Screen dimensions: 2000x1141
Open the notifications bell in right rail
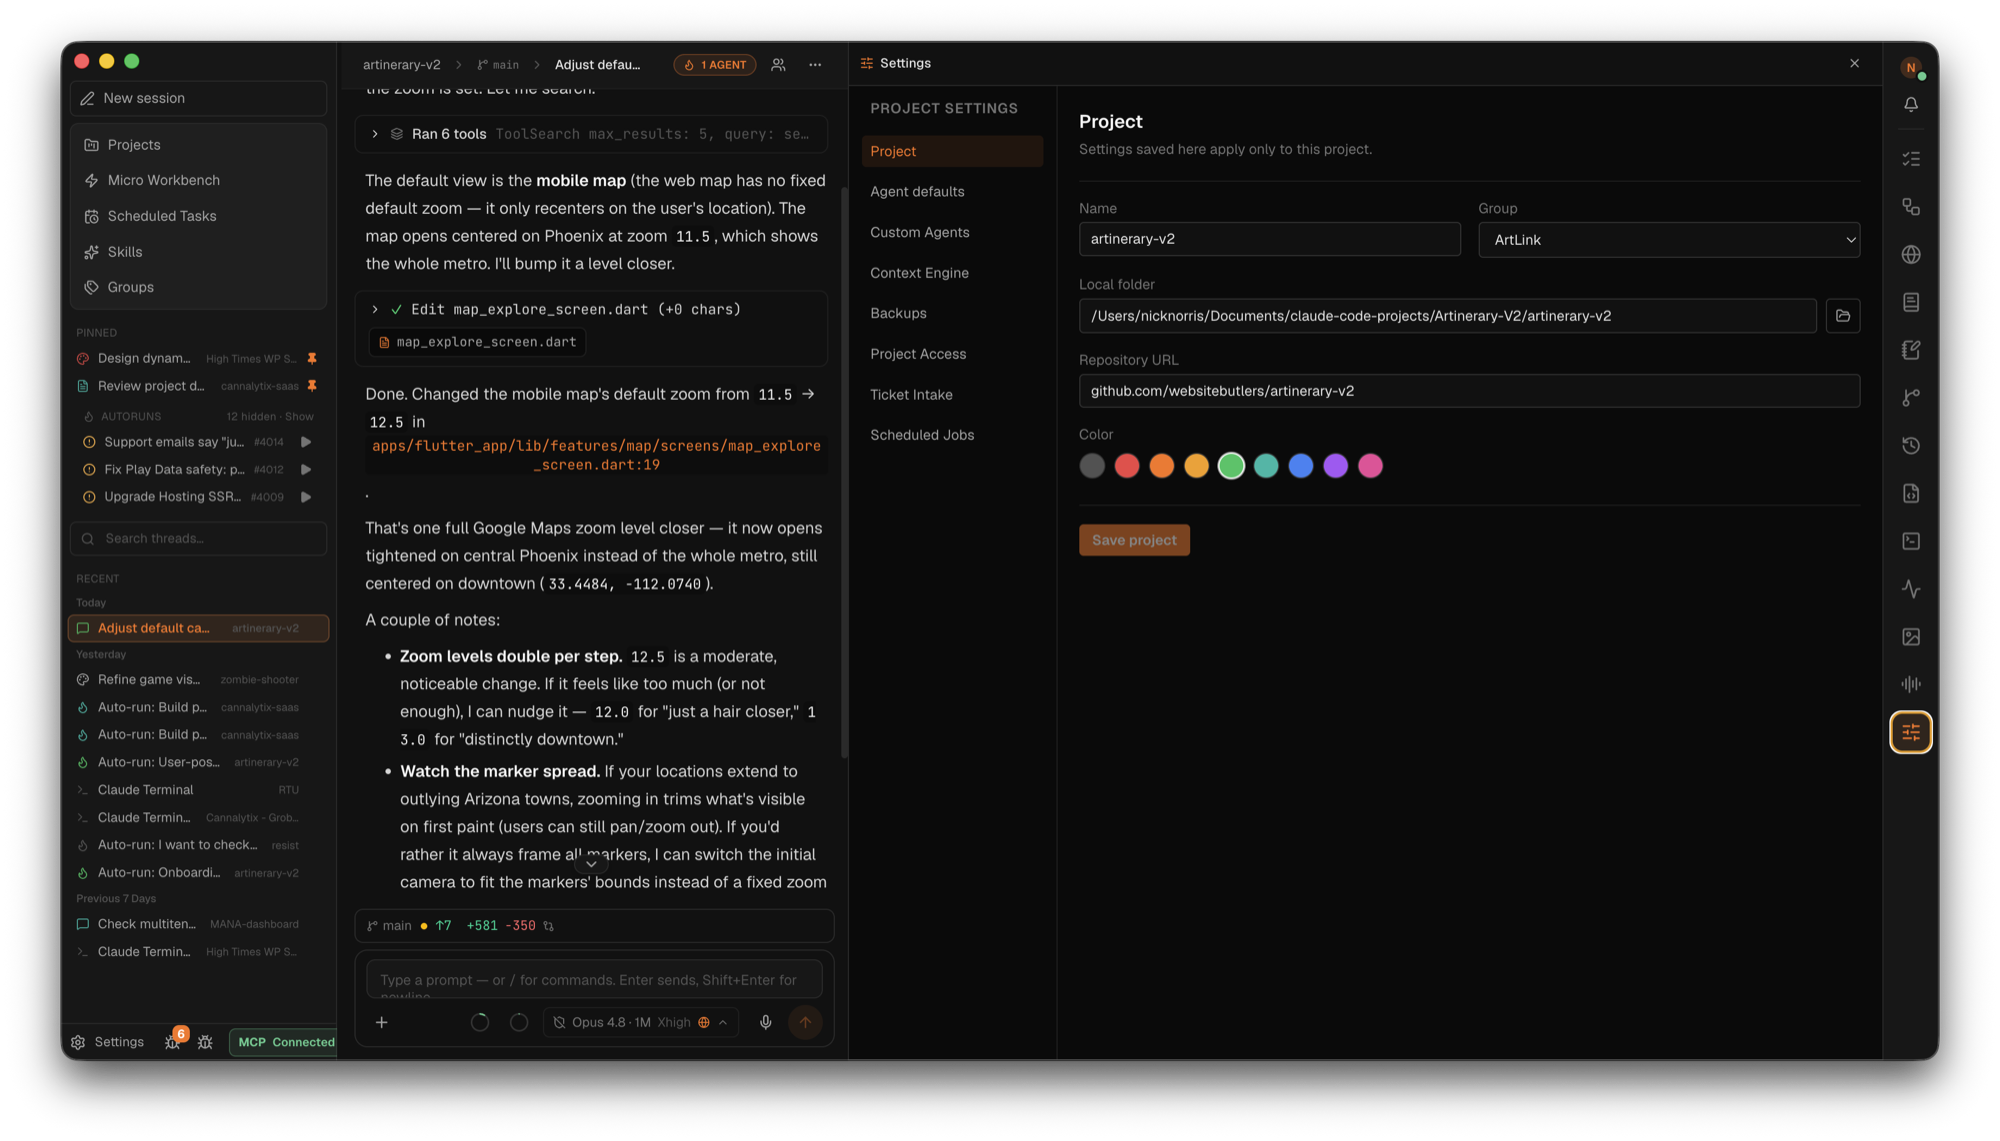(1910, 105)
